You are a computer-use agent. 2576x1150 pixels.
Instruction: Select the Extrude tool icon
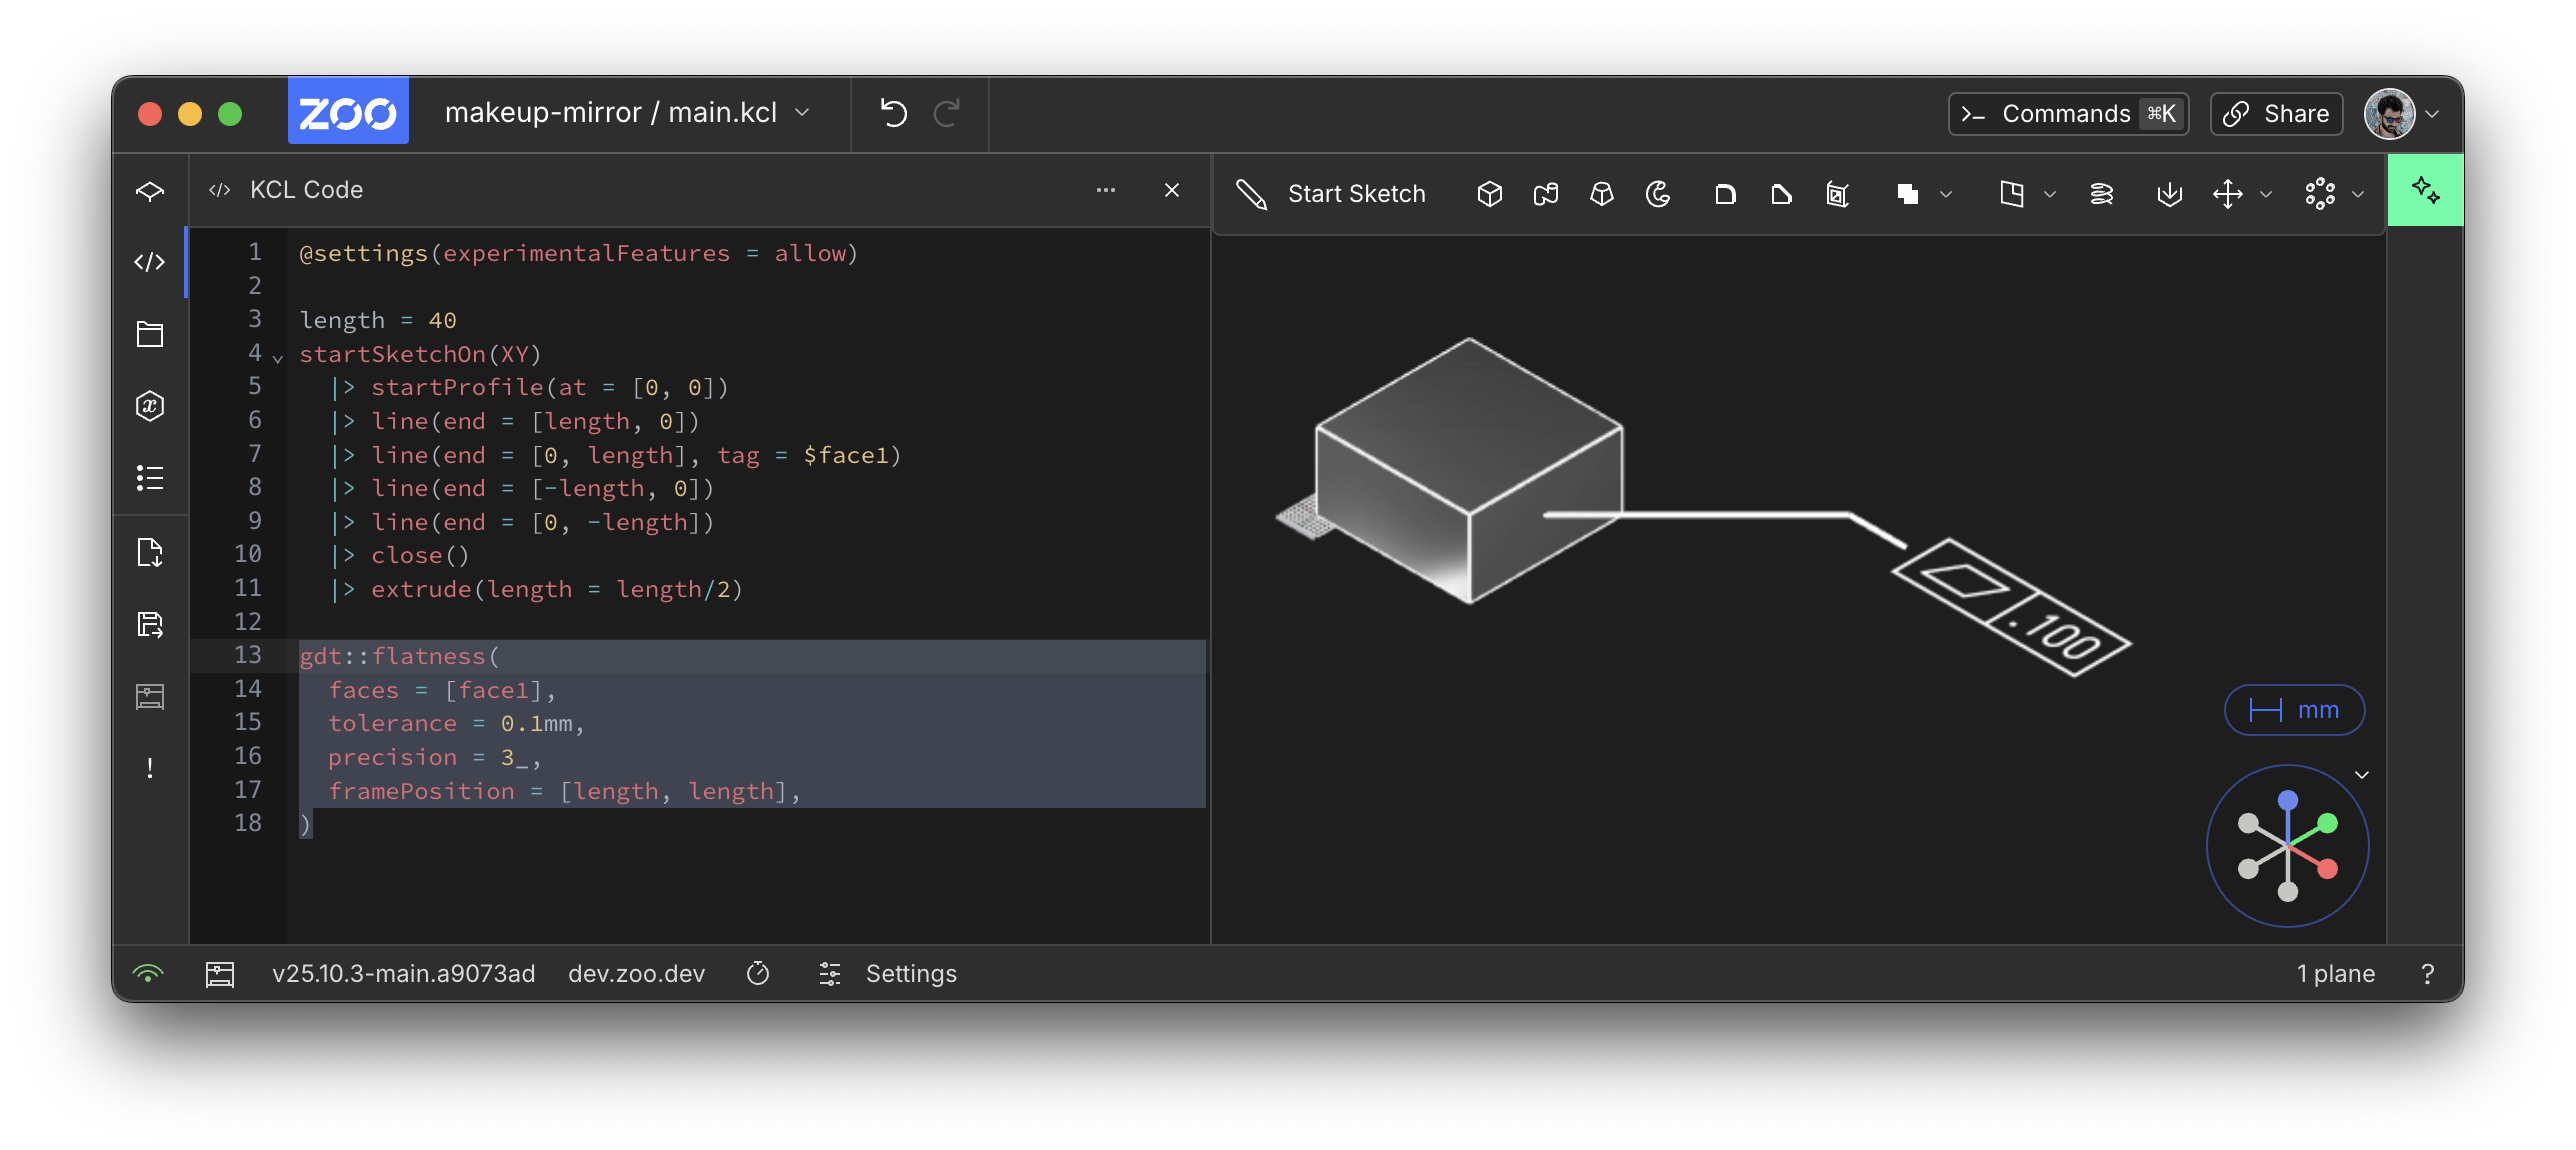1489,194
